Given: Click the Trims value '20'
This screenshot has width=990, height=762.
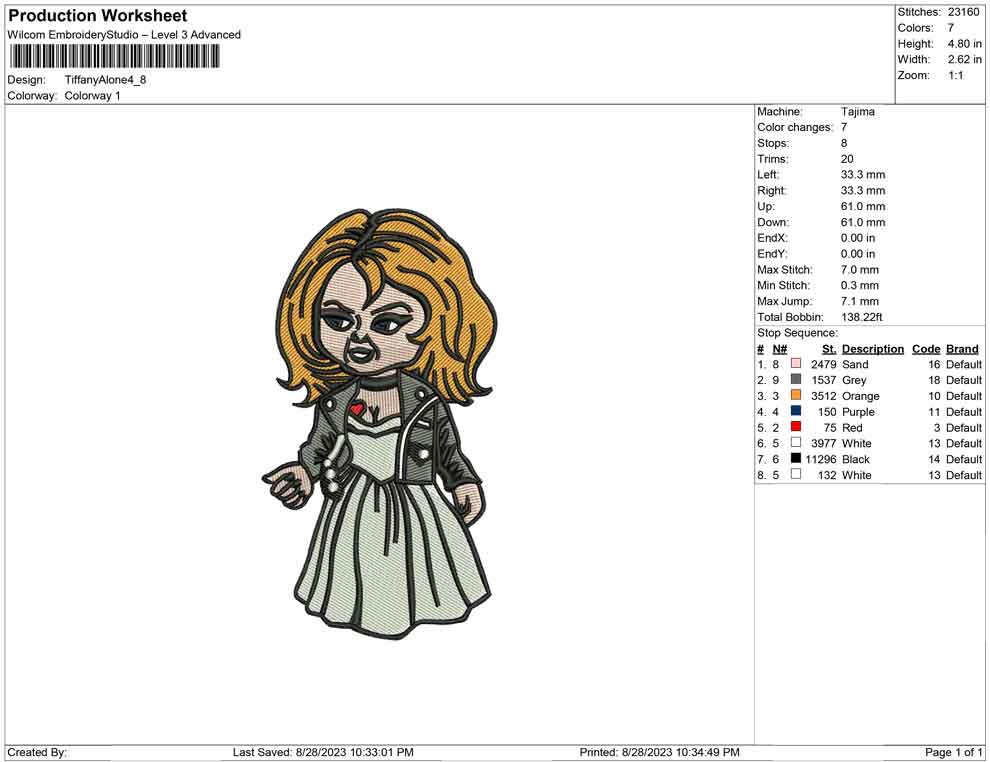Looking at the screenshot, I should click(847, 159).
